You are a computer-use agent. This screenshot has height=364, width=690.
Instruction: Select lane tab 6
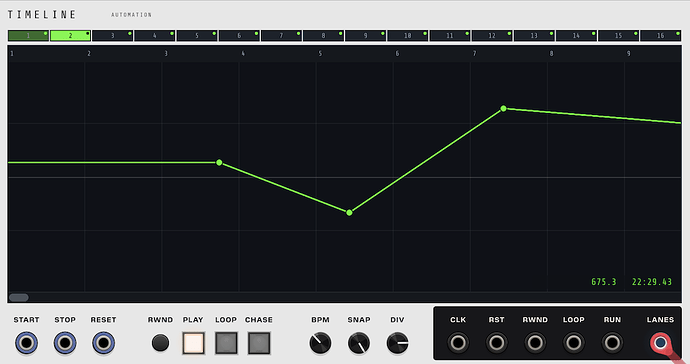pyautogui.click(x=239, y=36)
